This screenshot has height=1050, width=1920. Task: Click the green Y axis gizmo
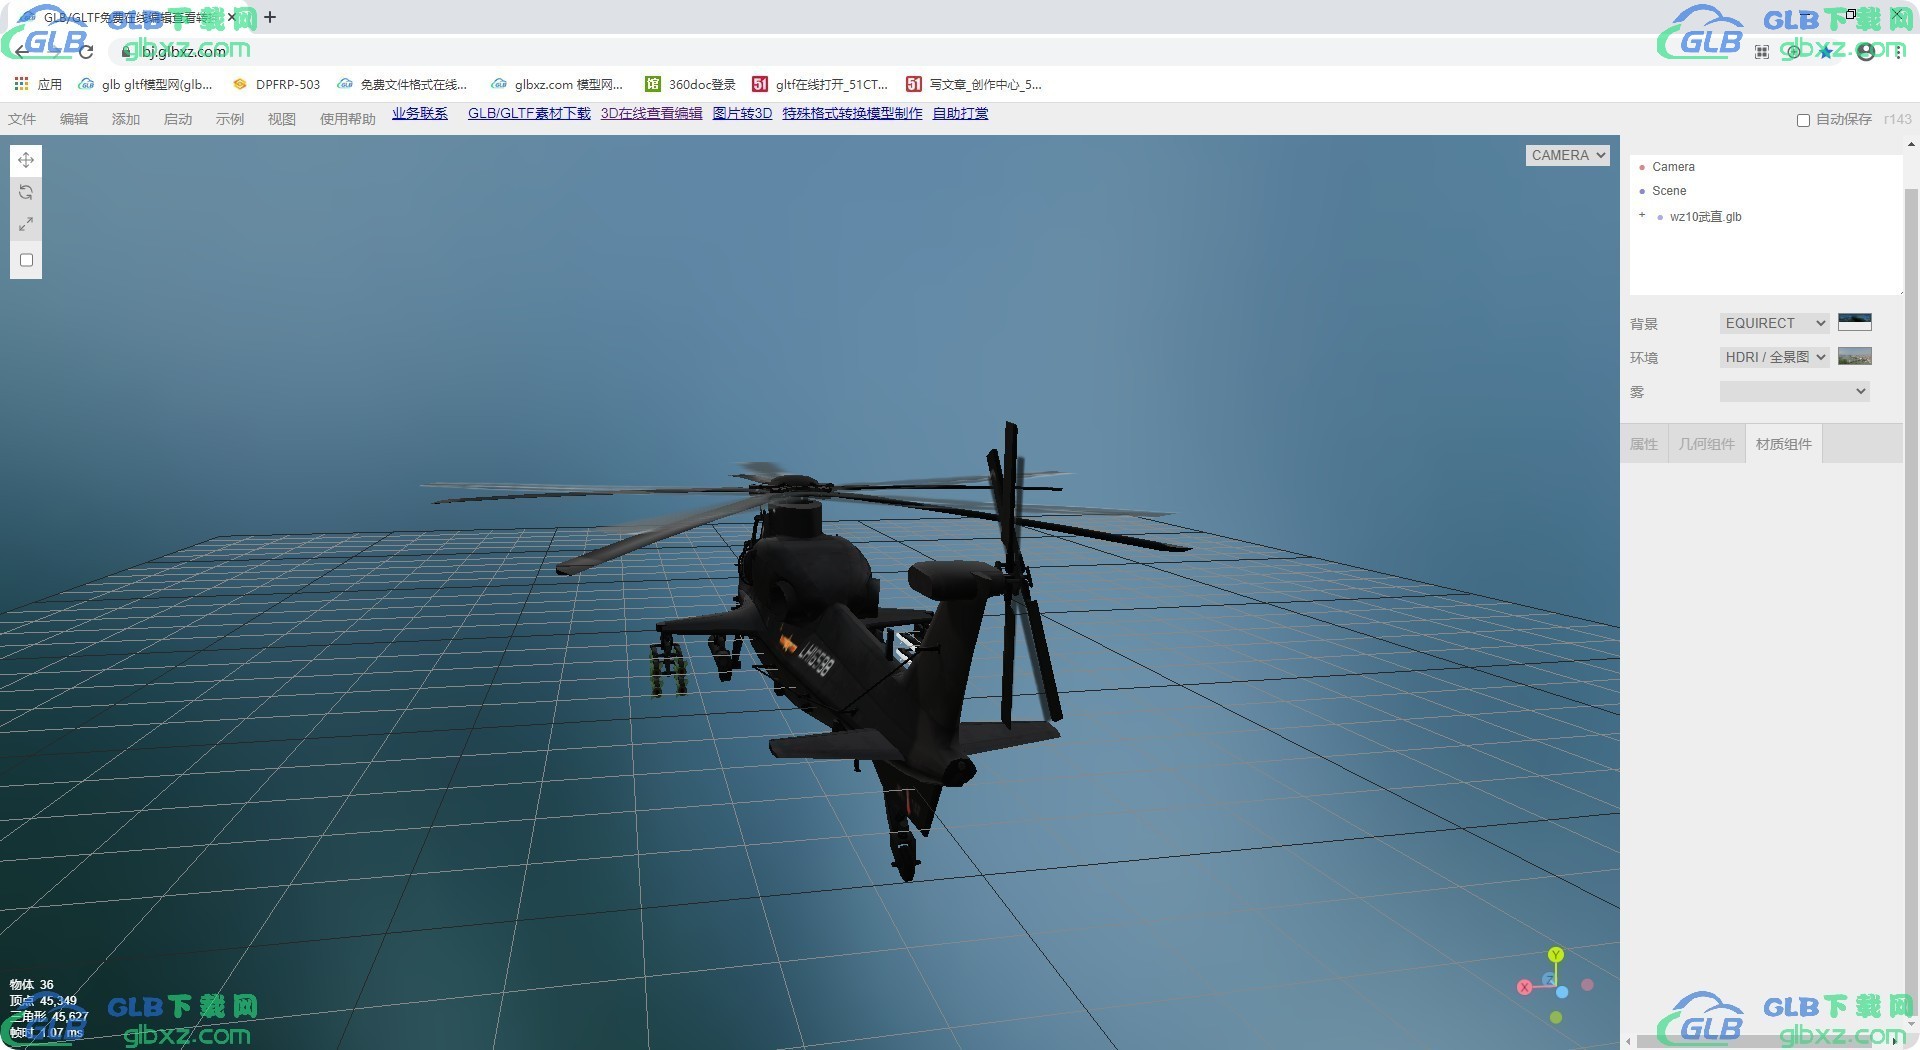click(x=1555, y=954)
